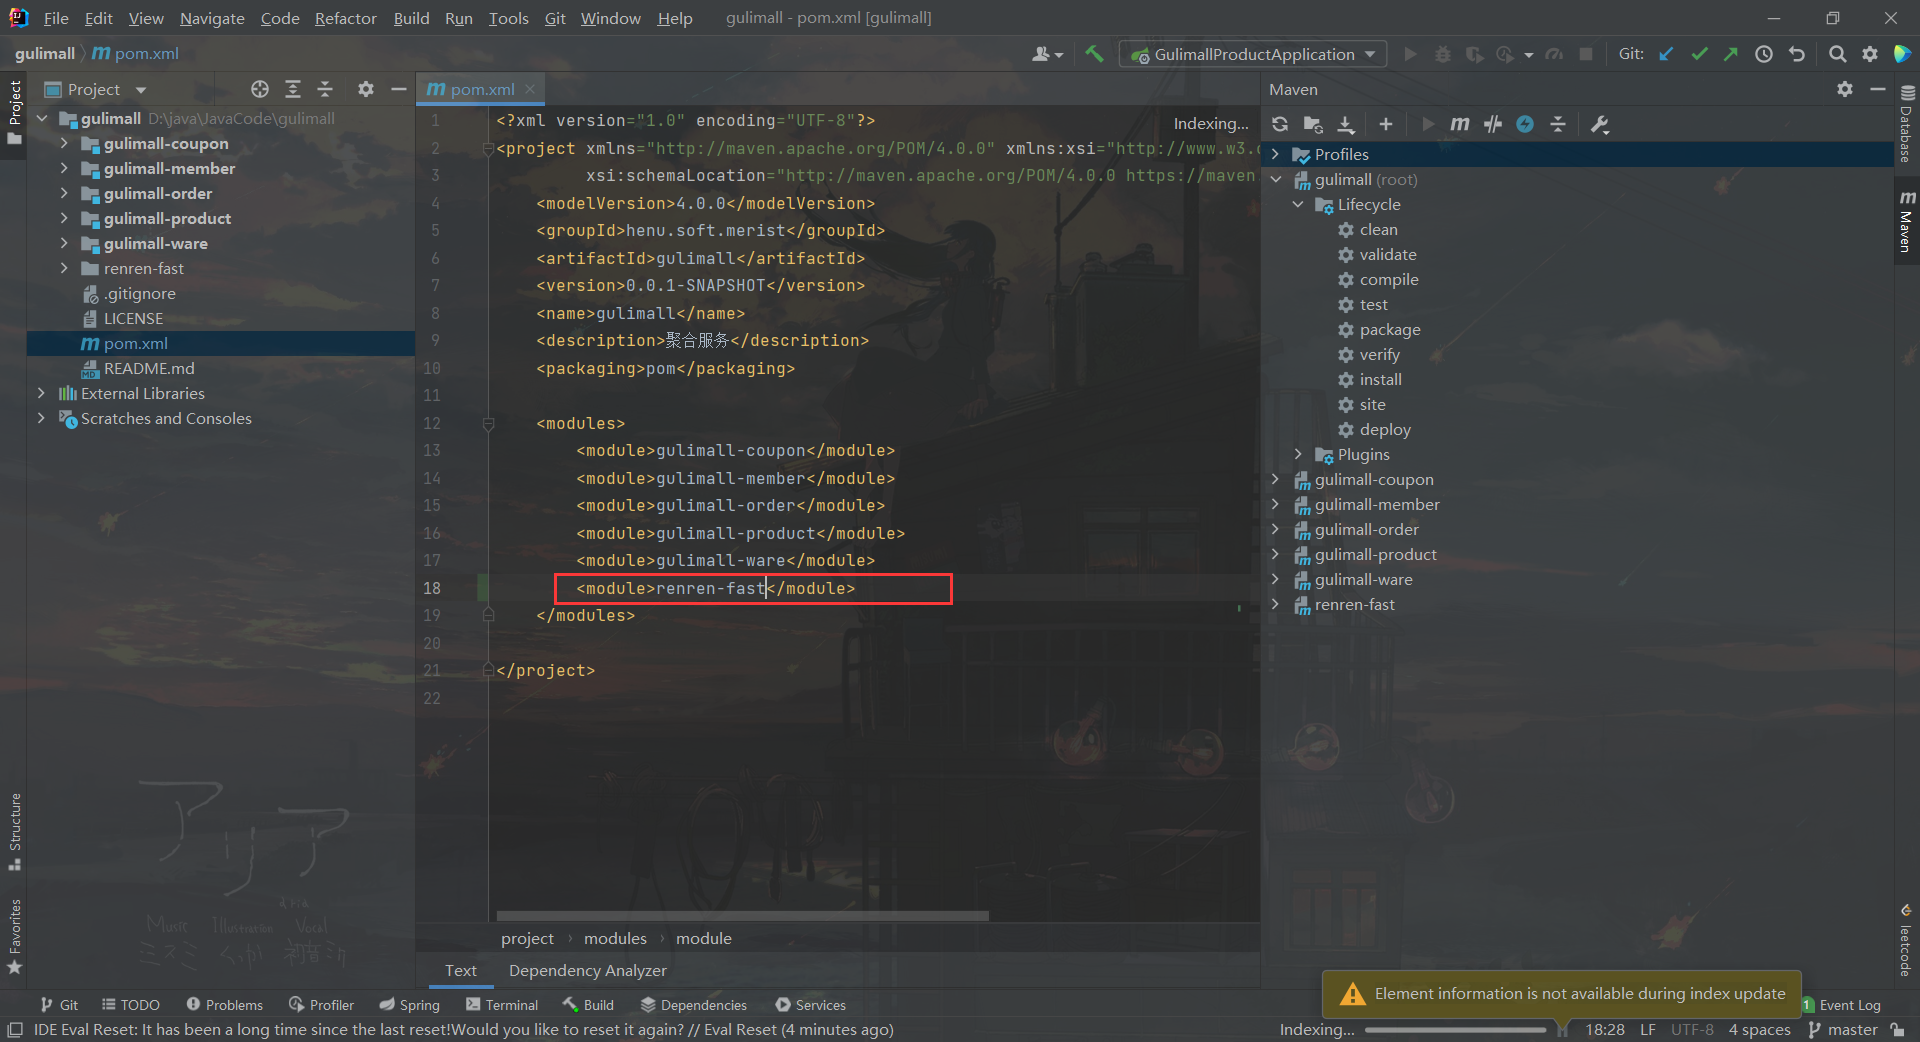Collapse all in Maven tool window
The height and width of the screenshot is (1042, 1920).
1557,124
